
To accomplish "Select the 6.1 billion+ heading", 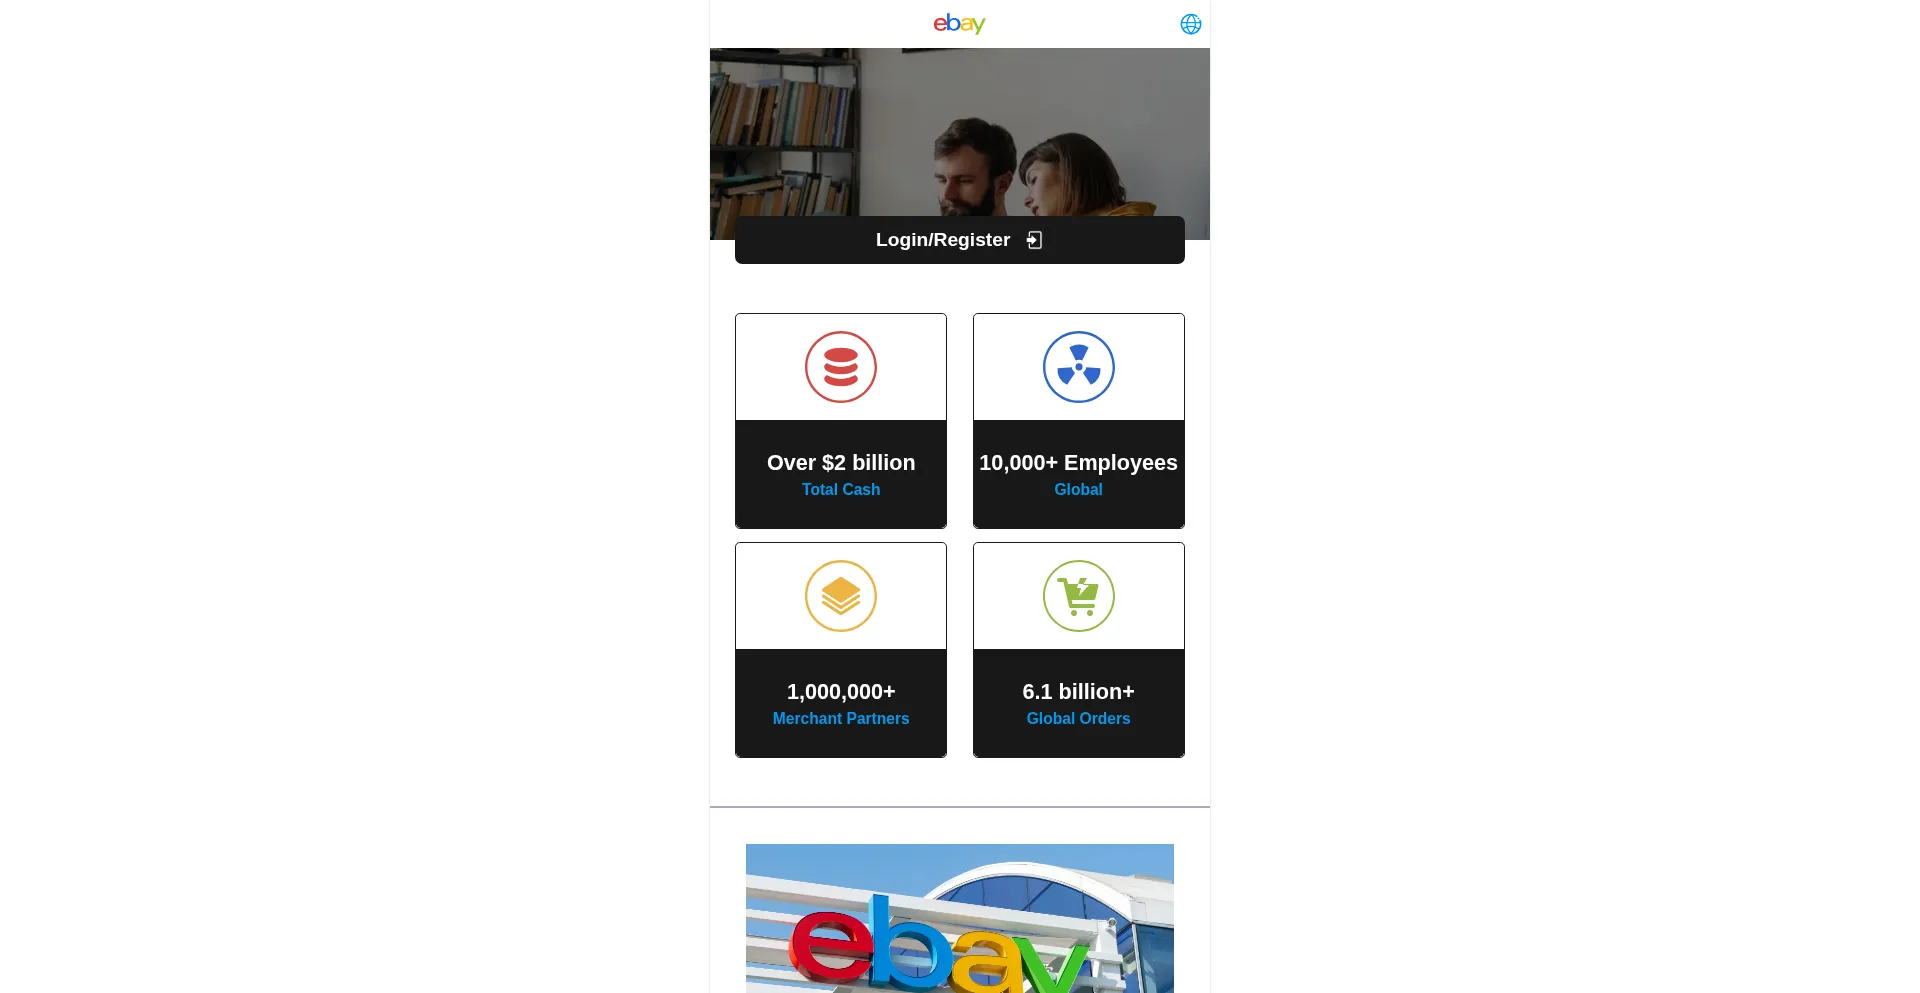I will [x=1078, y=692].
